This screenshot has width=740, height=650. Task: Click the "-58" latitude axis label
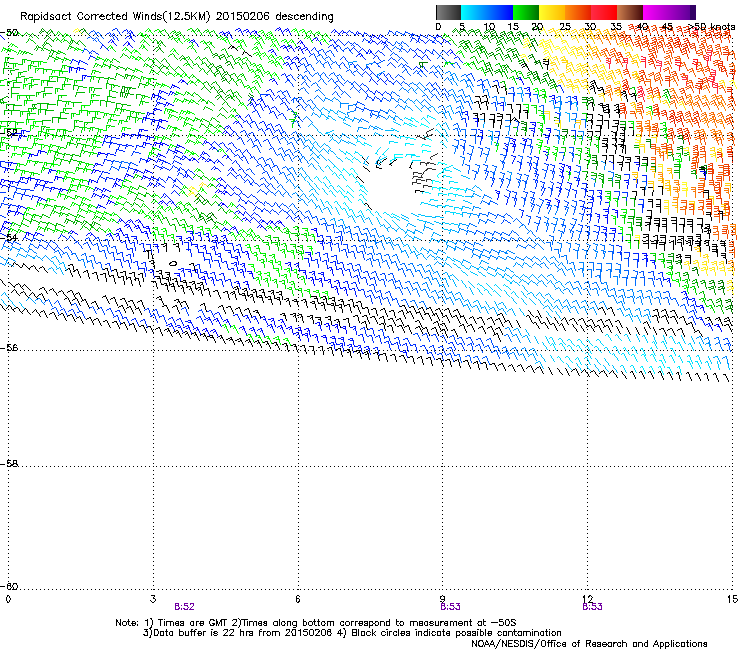(x=9, y=464)
